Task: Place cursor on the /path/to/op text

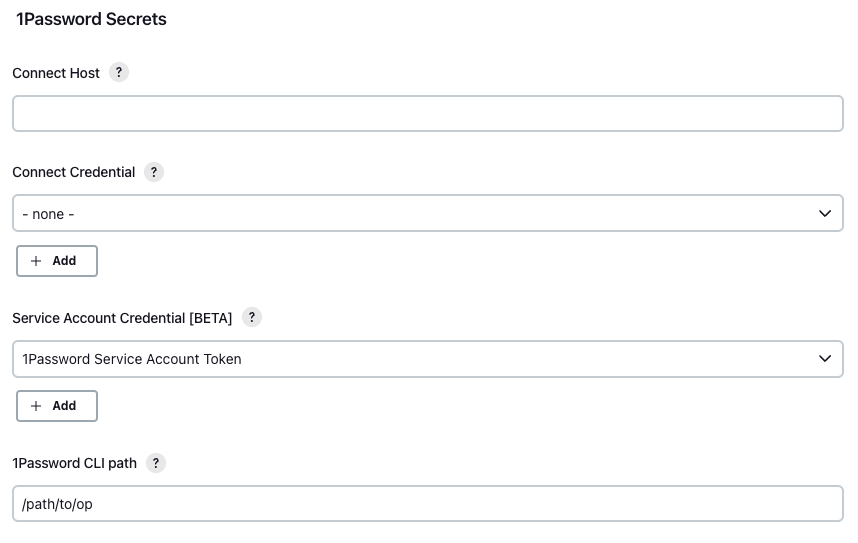Action: [57, 504]
